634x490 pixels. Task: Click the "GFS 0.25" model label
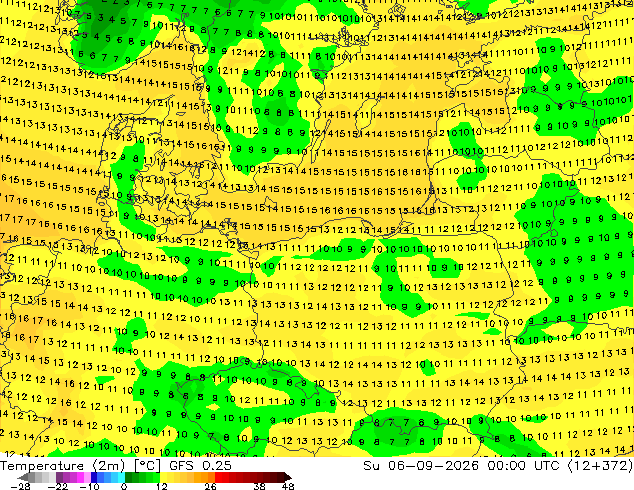click(x=200, y=465)
